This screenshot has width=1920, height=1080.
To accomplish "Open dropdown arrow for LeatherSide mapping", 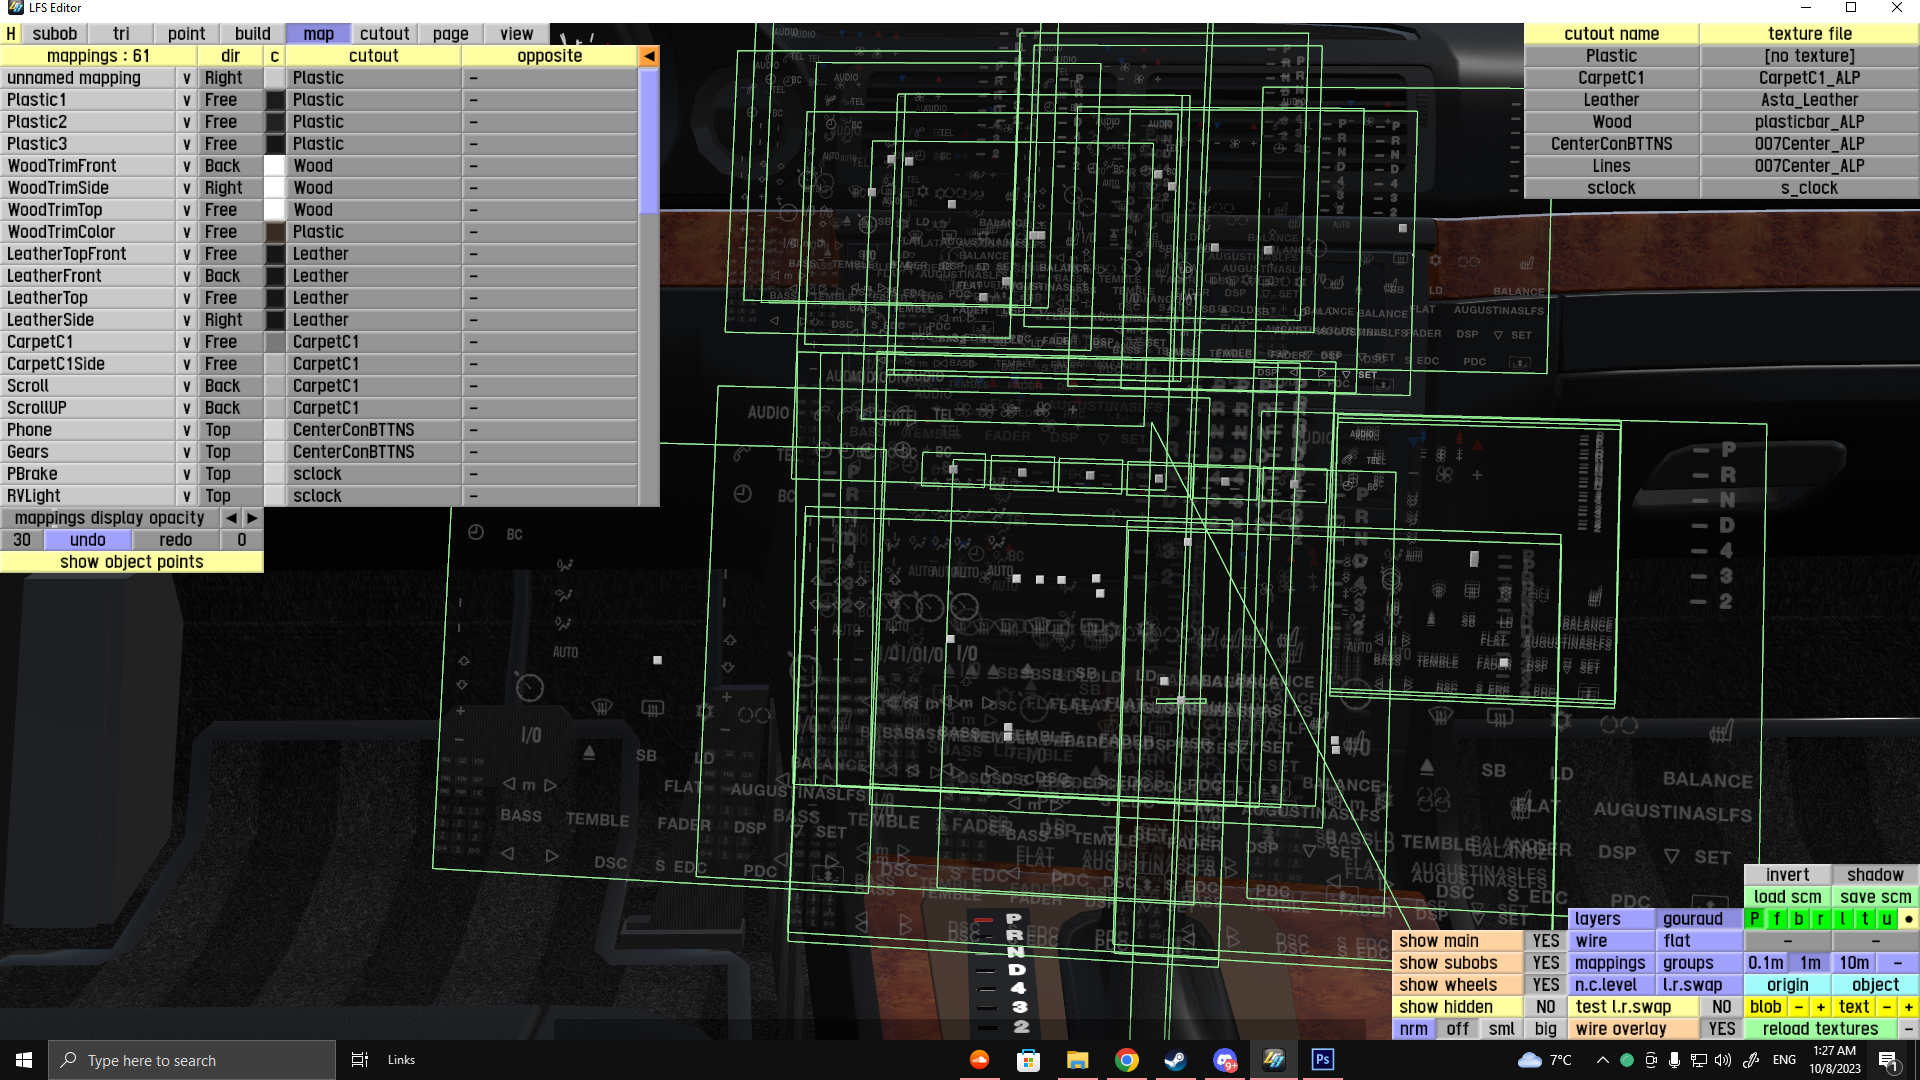I will pyautogui.click(x=186, y=320).
